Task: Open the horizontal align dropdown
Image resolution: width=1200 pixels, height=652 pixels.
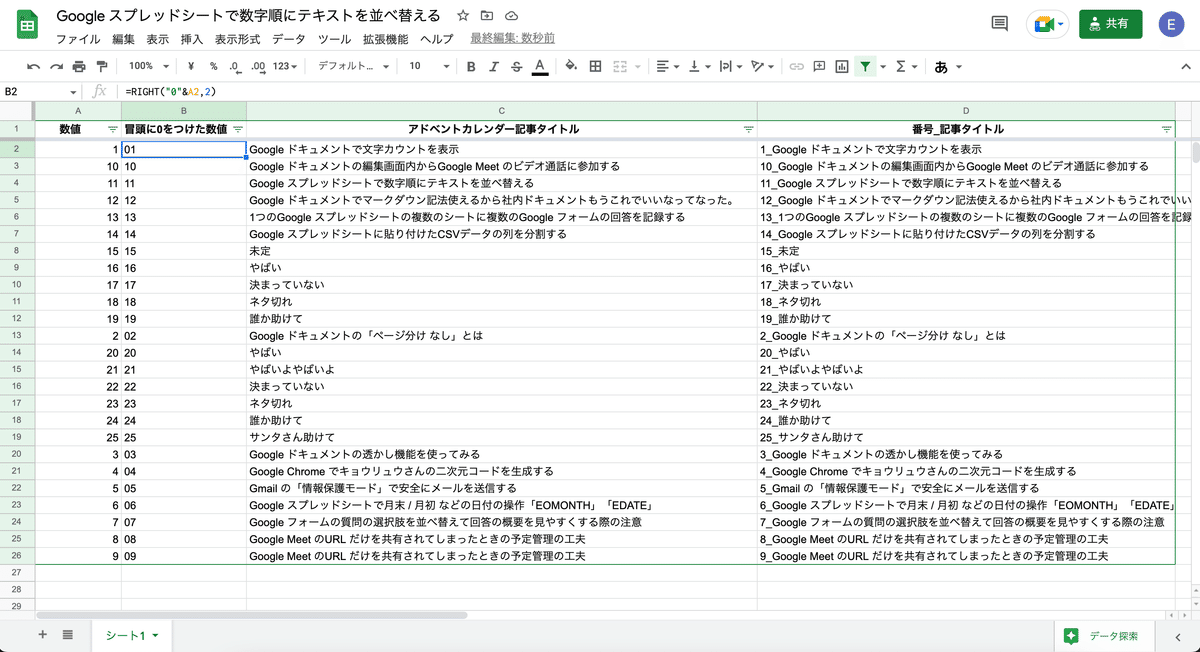Action: tap(667, 66)
